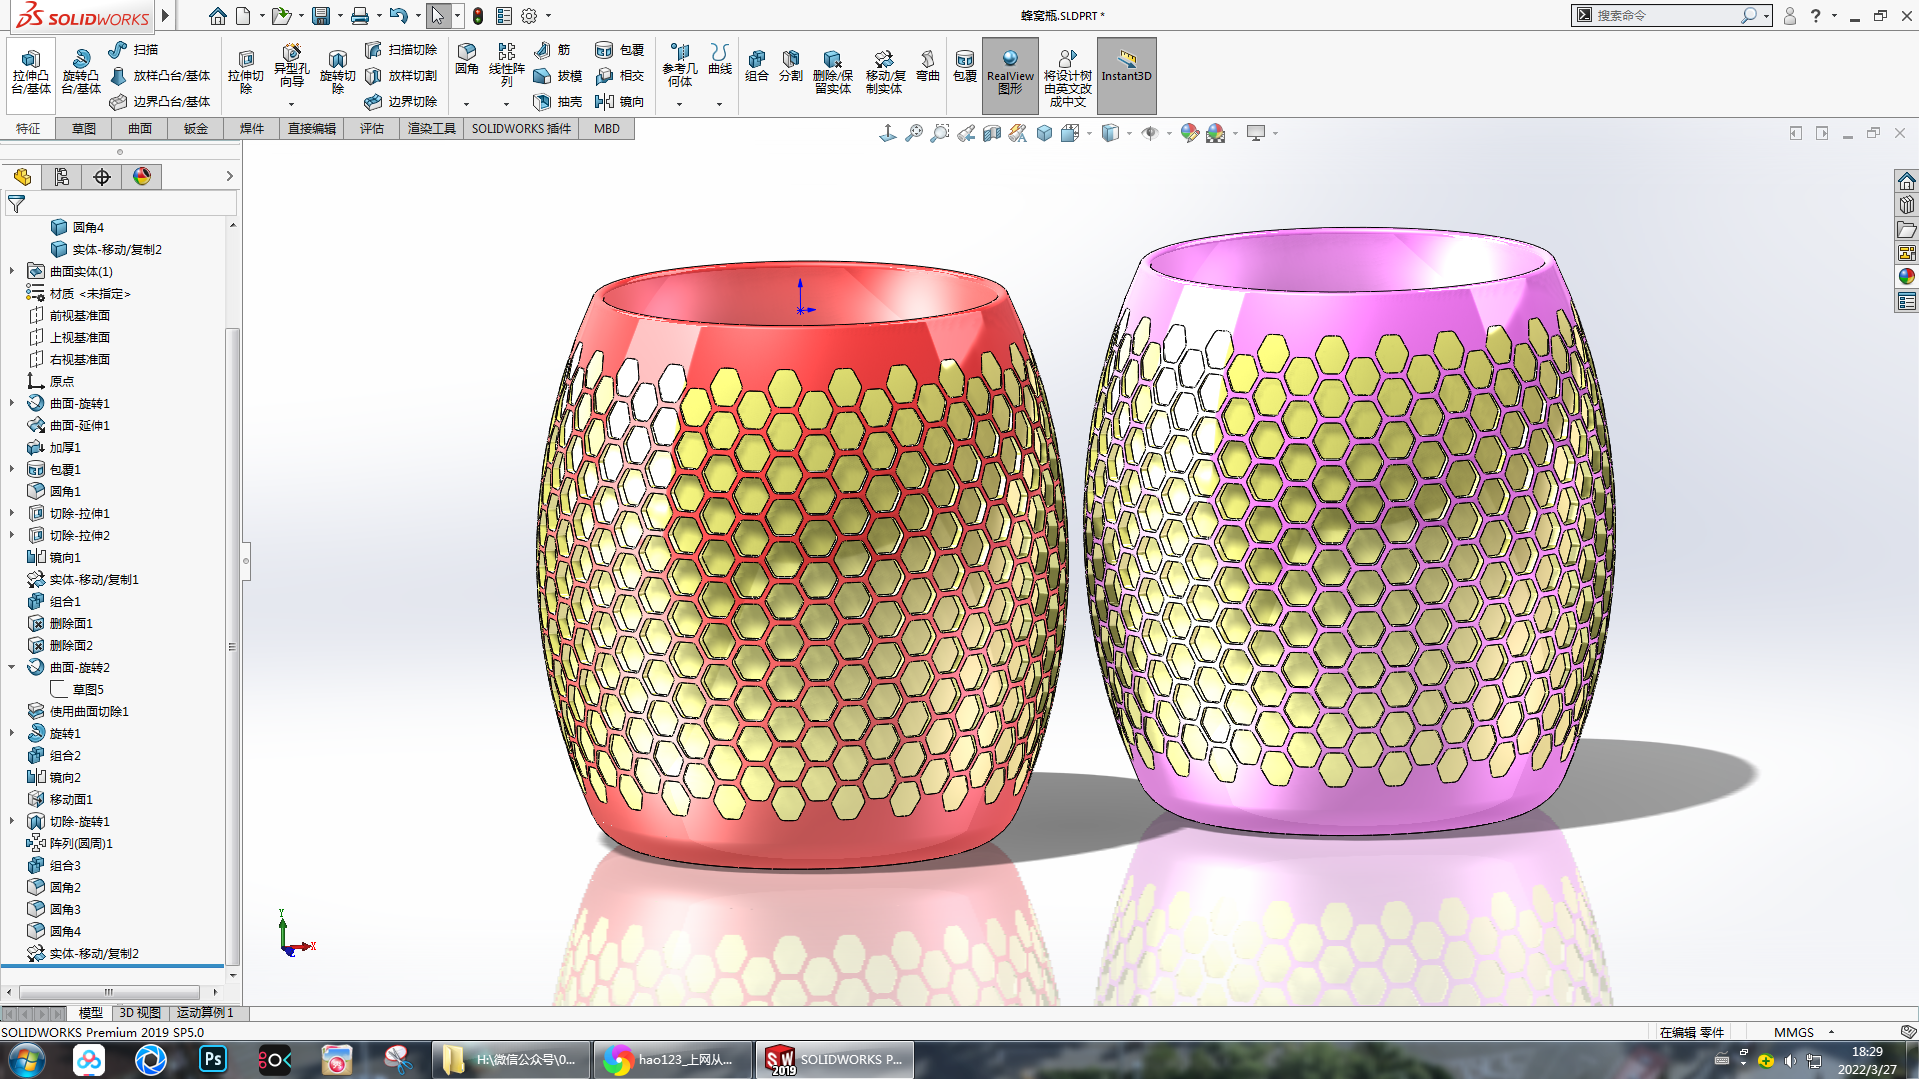Select the 旋转切除 revolved cut tool
This screenshot has height=1079, width=1919.
[337, 71]
